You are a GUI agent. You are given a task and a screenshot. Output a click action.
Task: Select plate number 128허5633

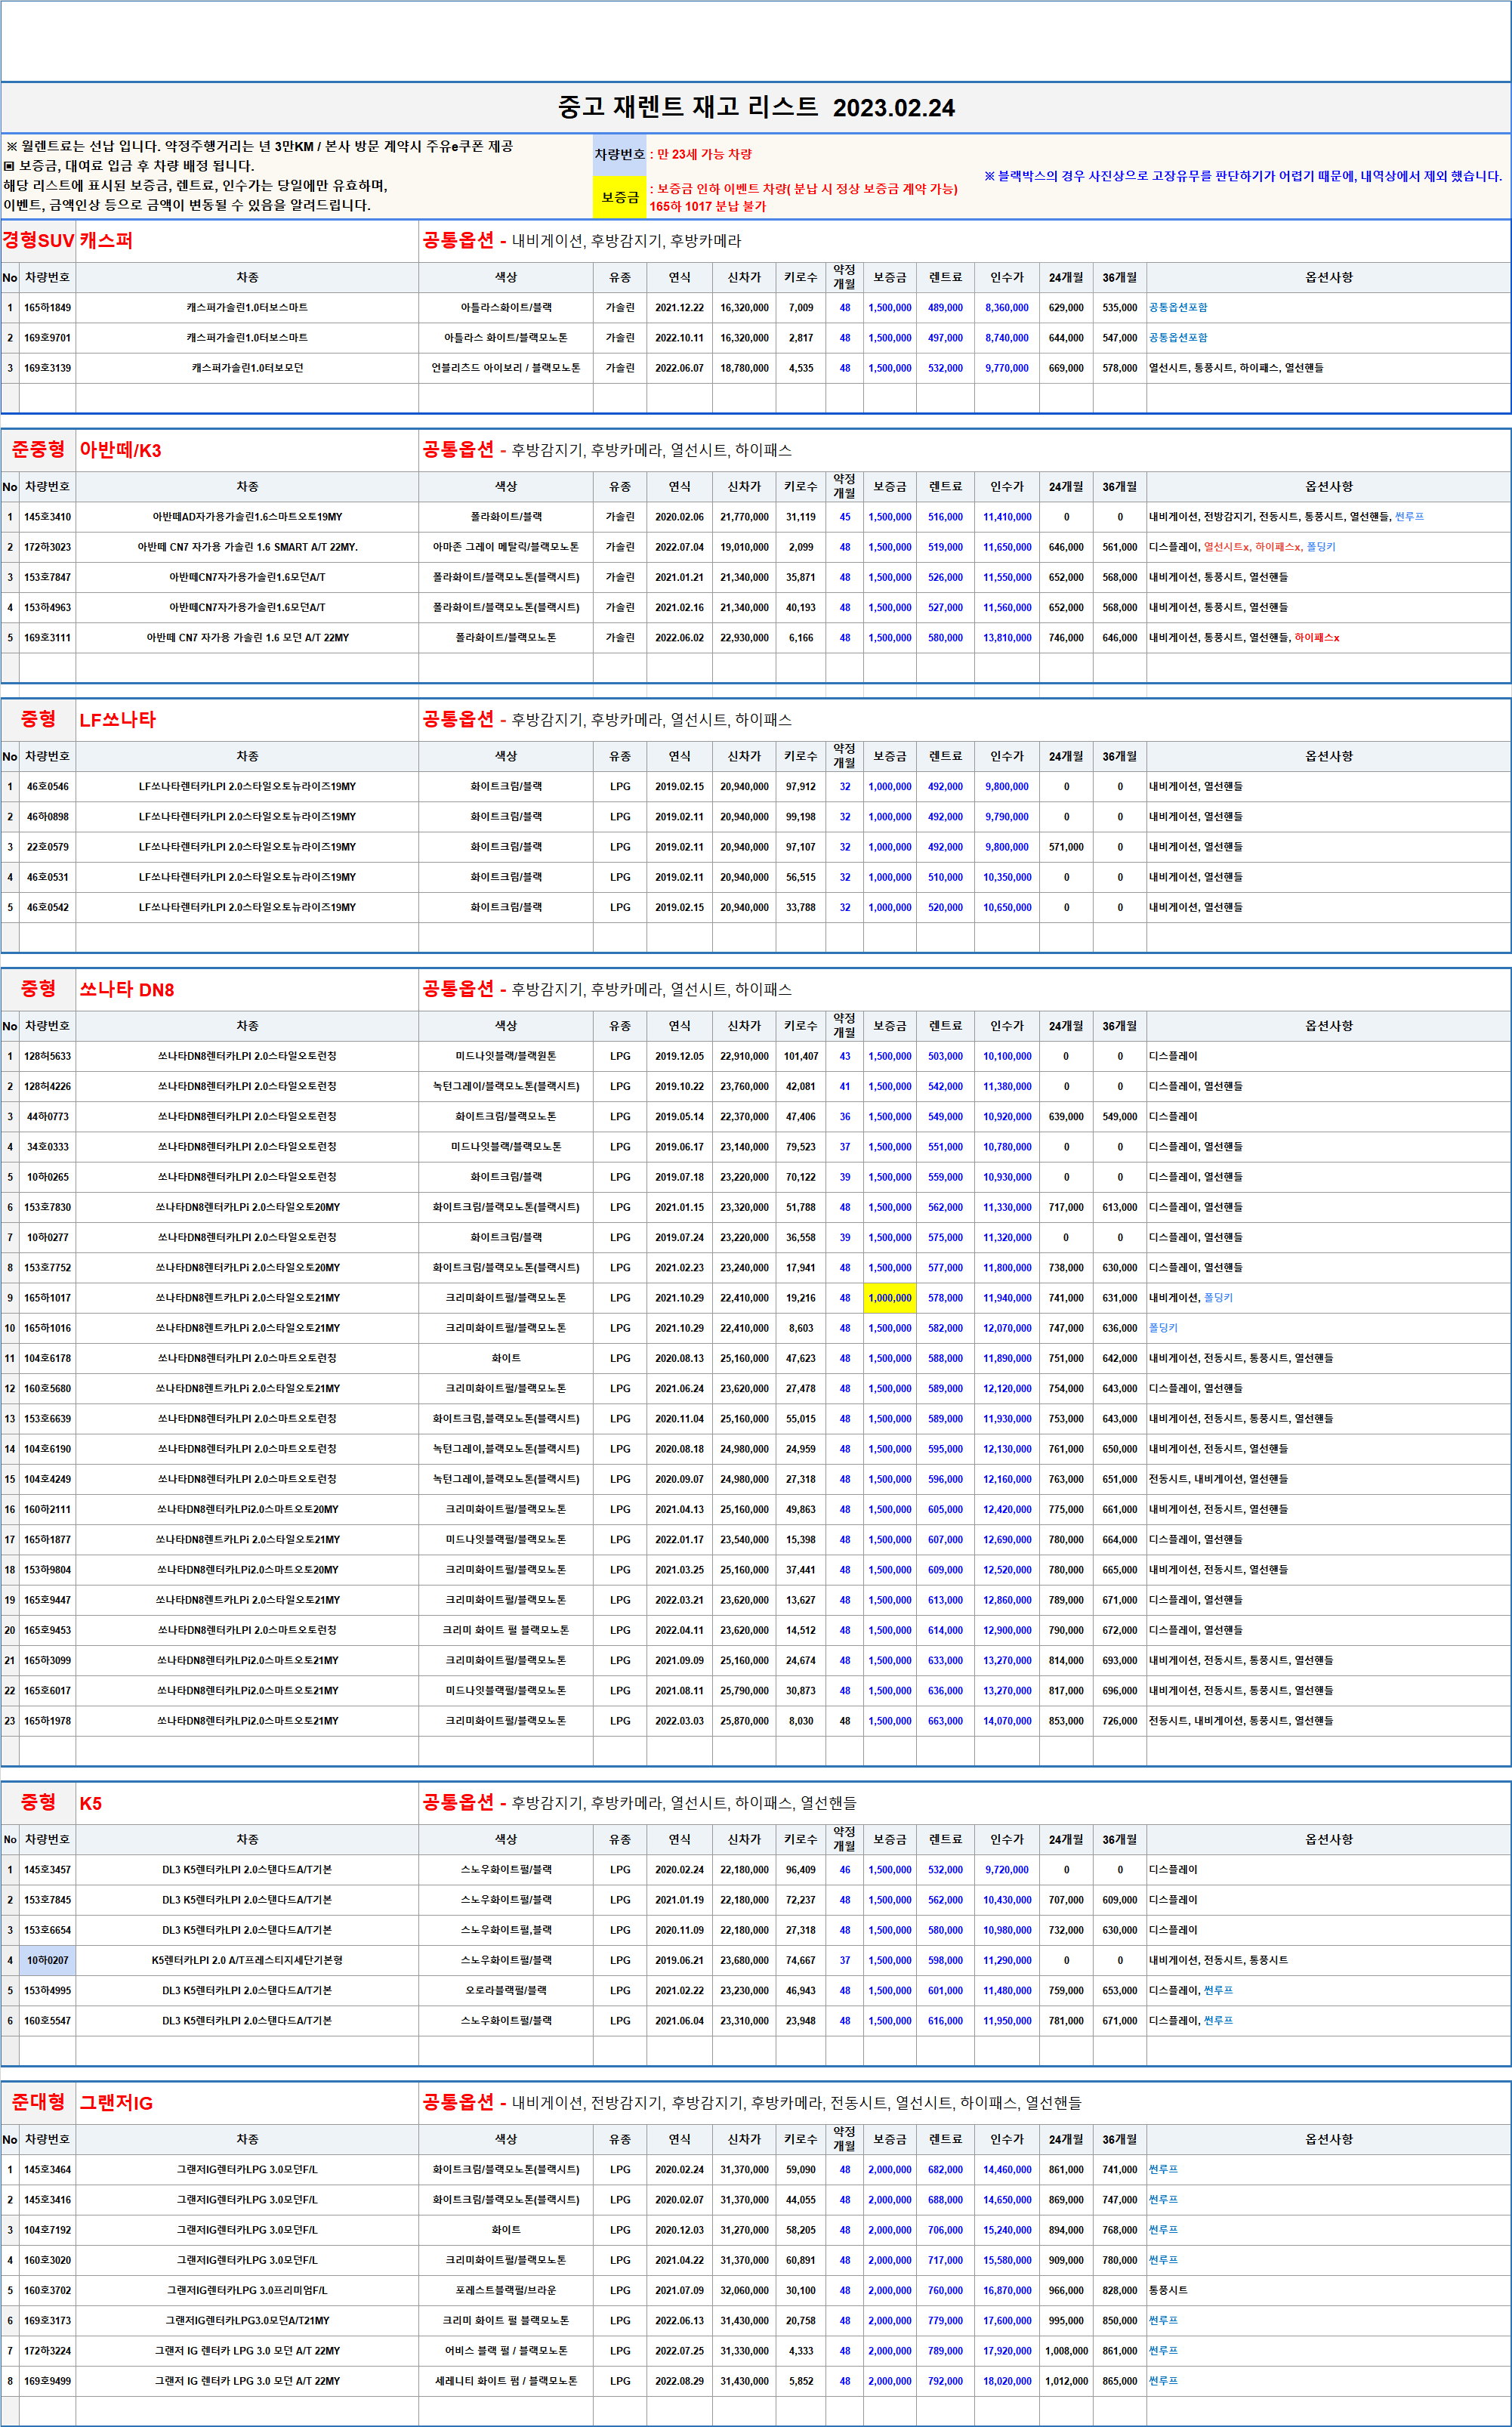pyautogui.click(x=48, y=1056)
